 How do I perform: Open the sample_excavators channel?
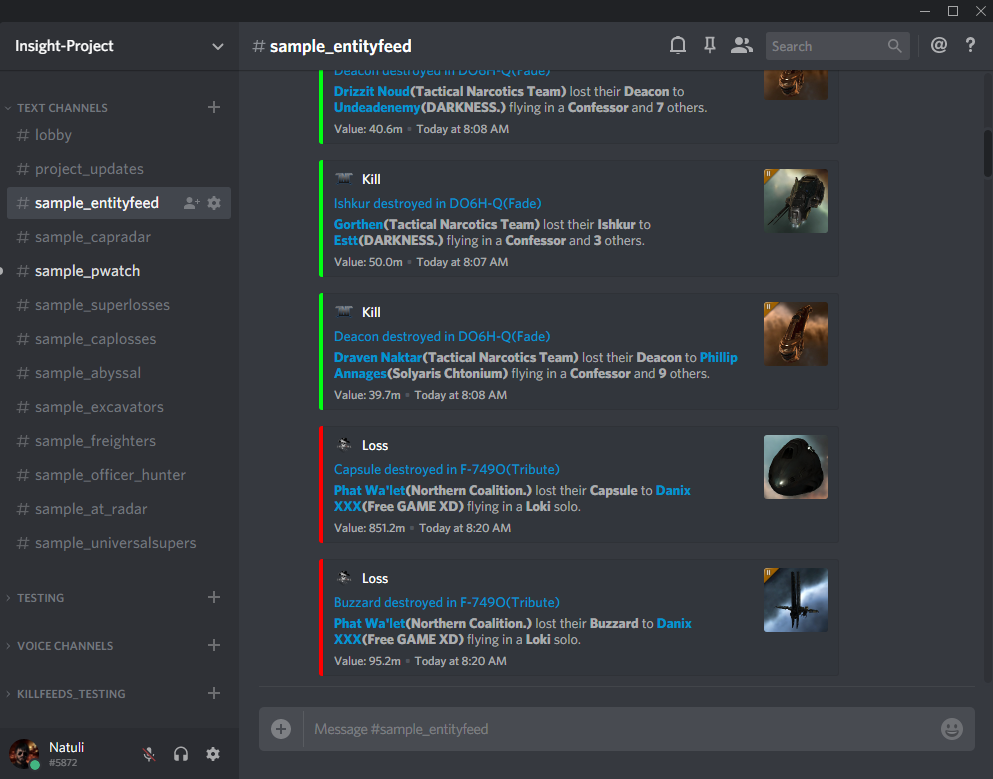pos(118,407)
